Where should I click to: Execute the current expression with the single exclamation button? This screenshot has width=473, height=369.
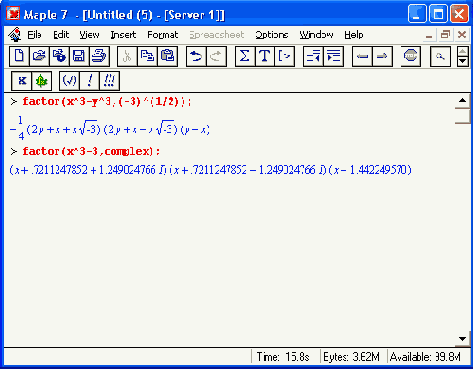tap(89, 81)
